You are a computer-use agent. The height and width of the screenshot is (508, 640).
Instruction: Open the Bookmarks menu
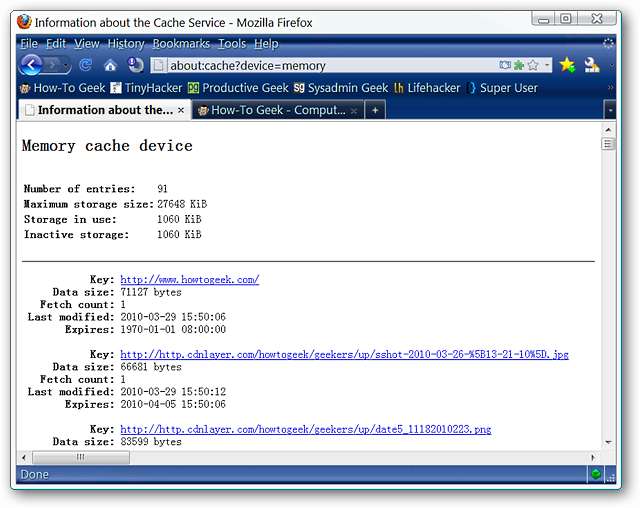click(x=181, y=43)
